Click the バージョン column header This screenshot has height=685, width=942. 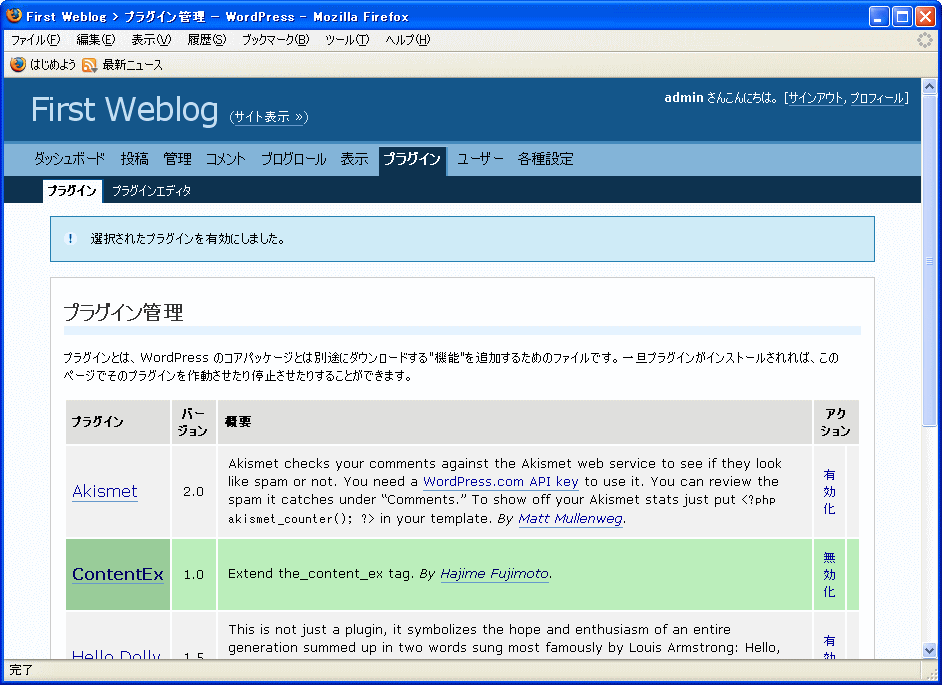coord(193,422)
